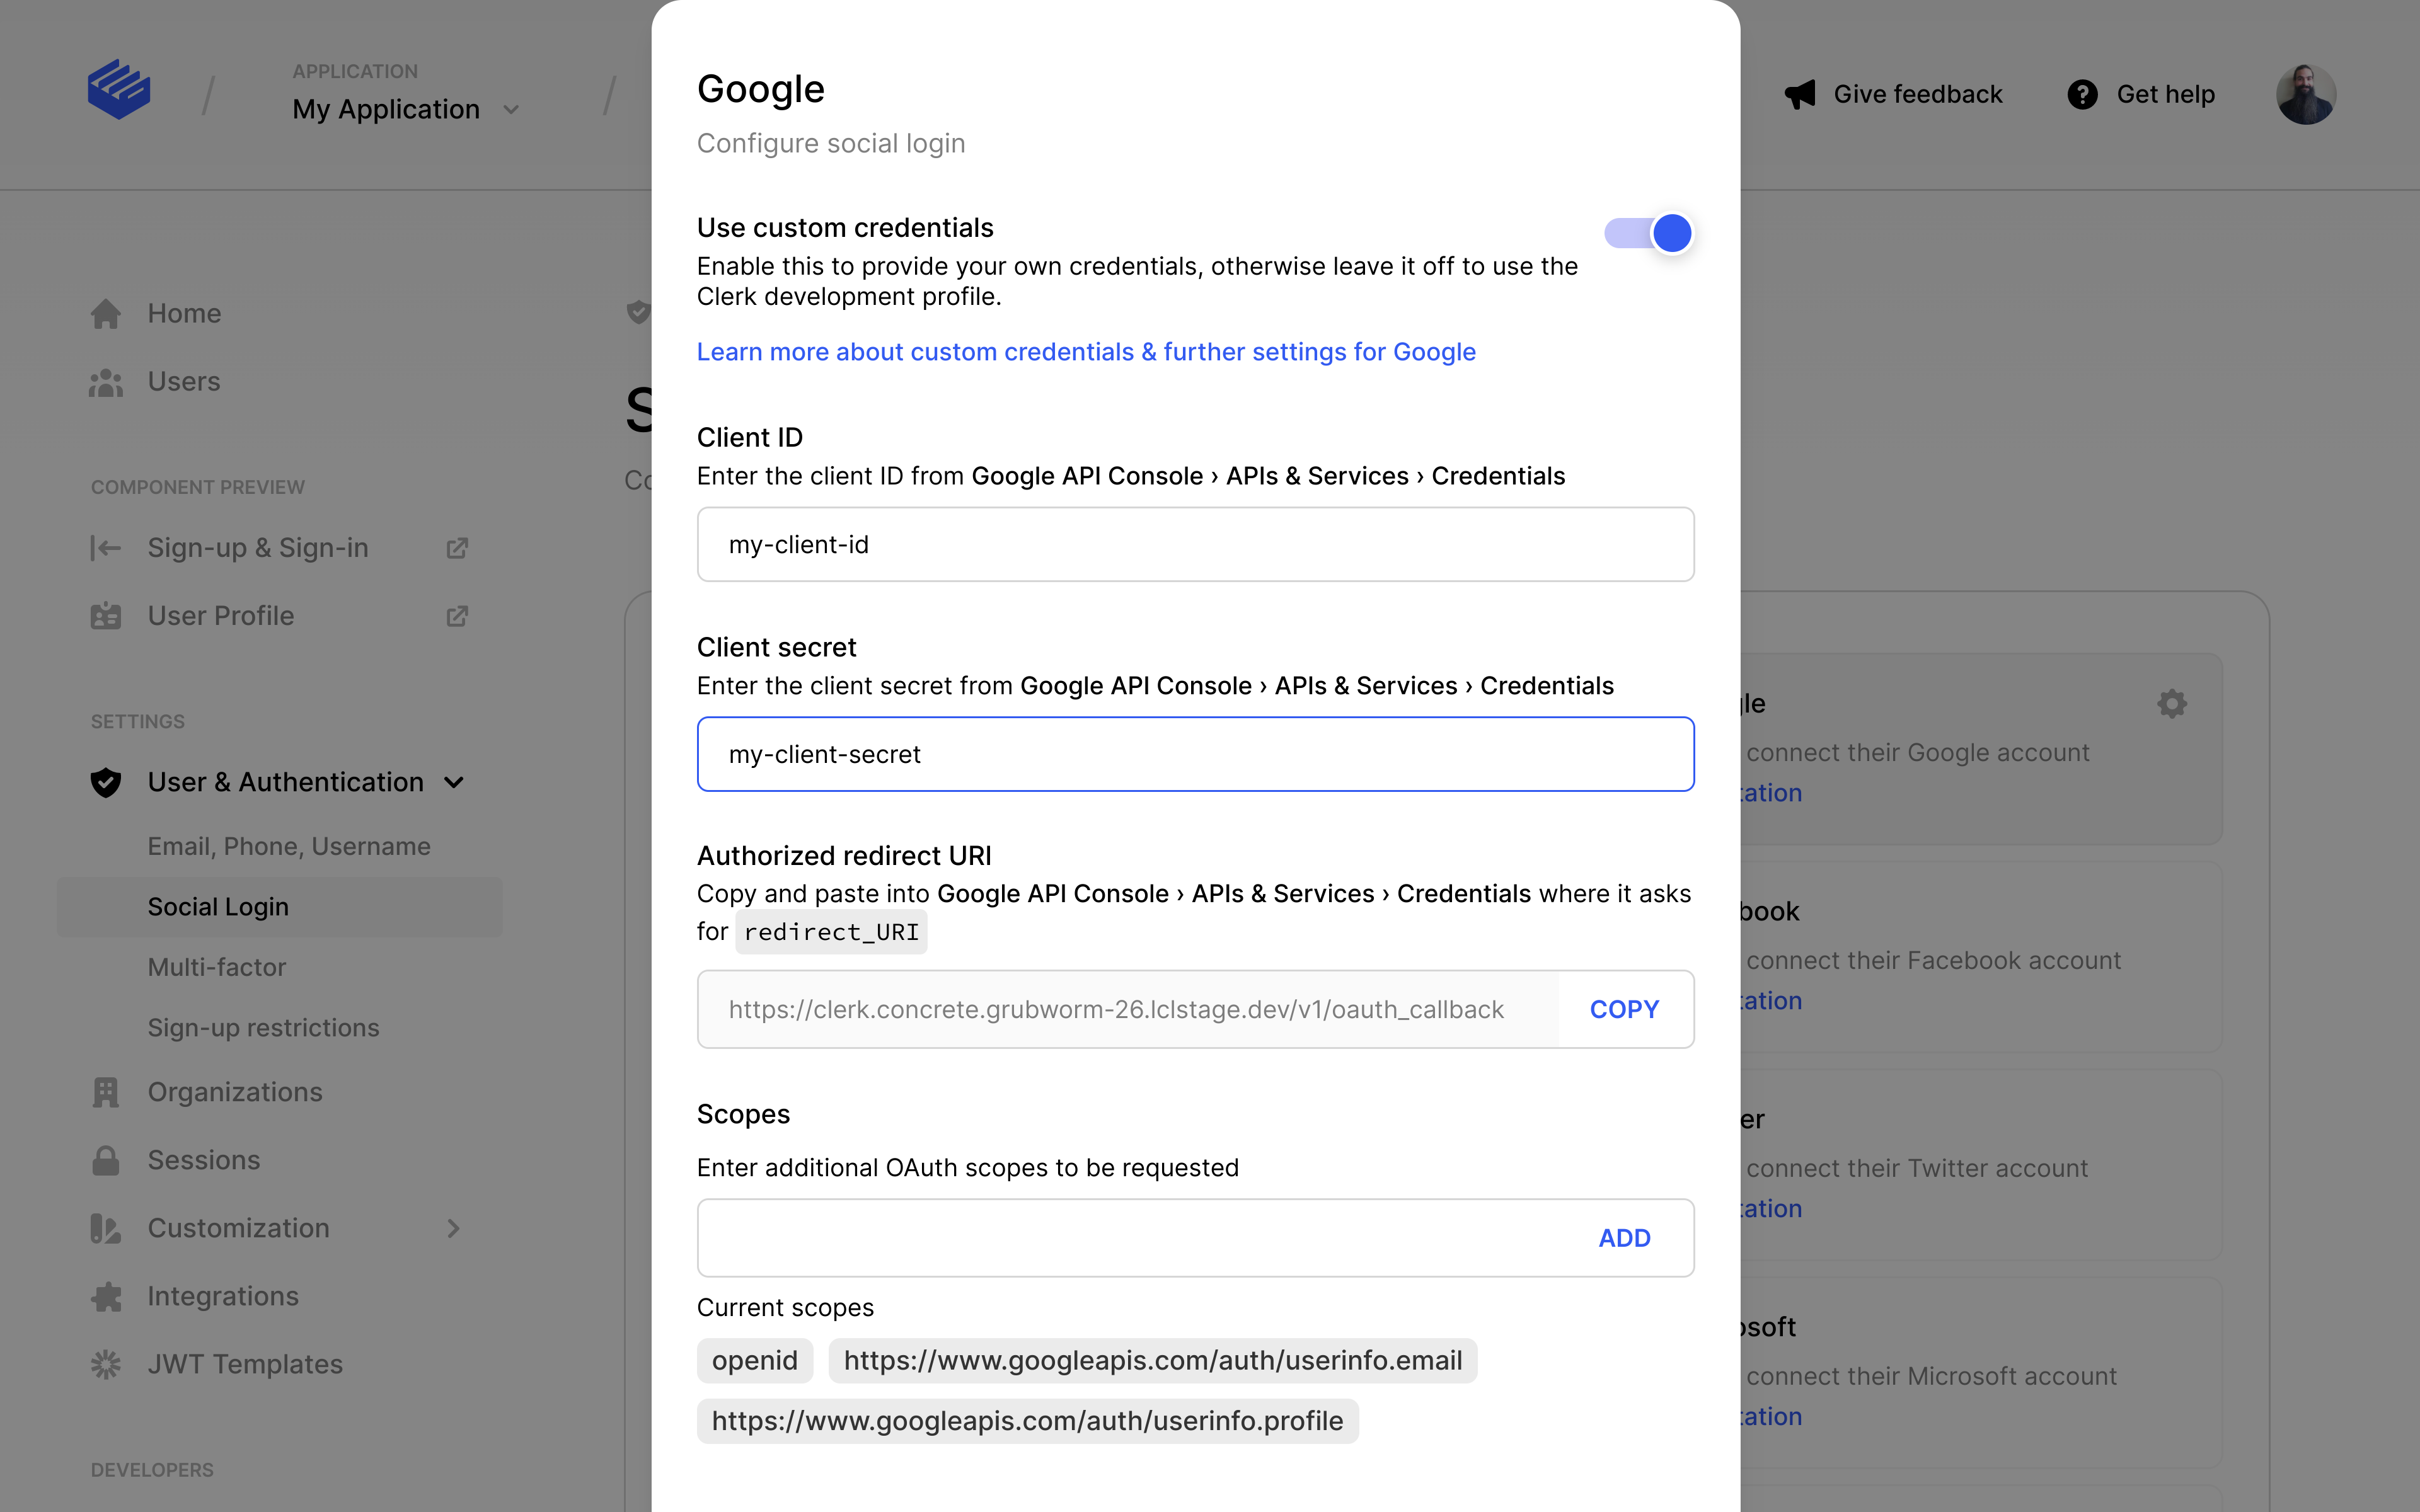
Task: Expand Customization submenu chevron
Action: pos(454,1228)
